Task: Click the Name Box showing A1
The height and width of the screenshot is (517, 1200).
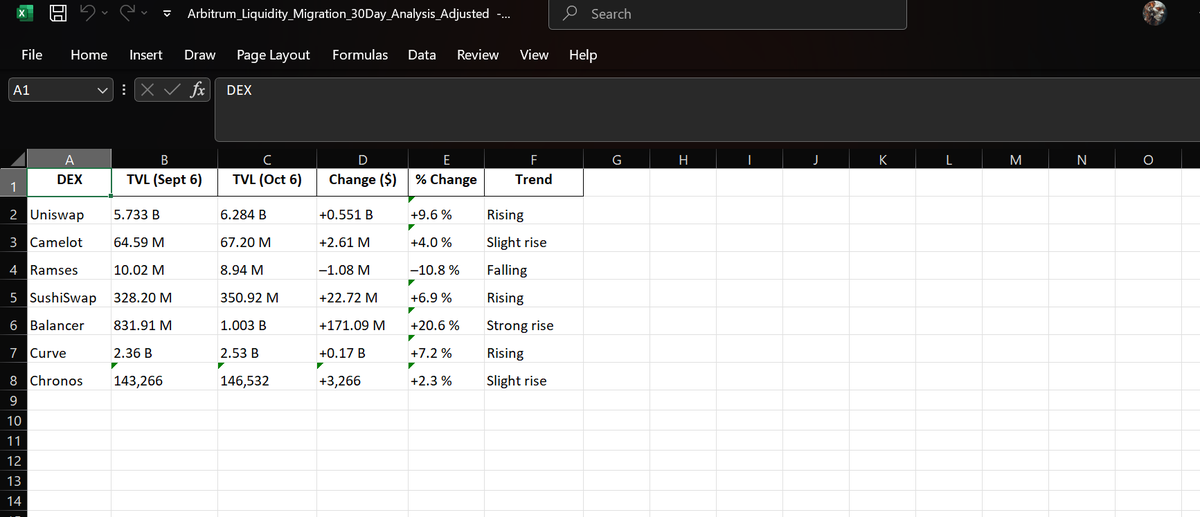Action: pos(50,90)
